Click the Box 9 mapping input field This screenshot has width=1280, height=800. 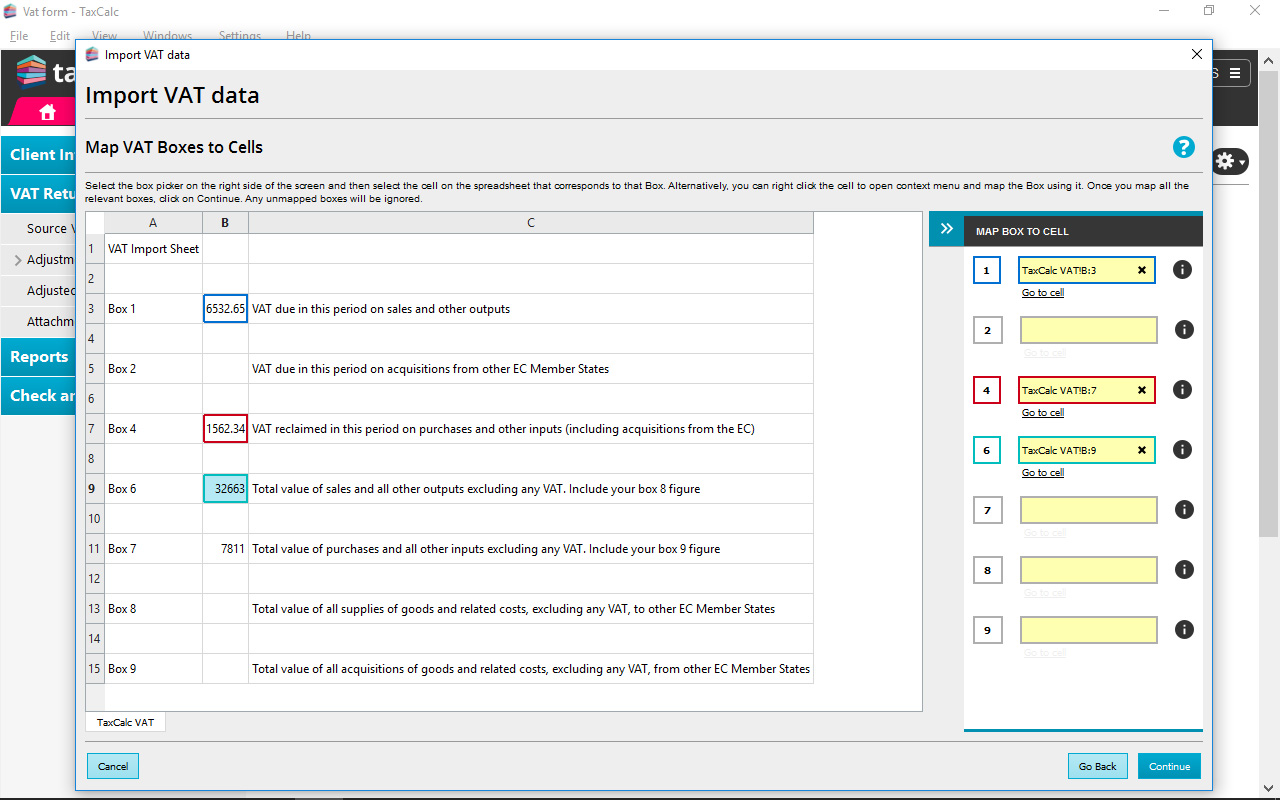point(1088,630)
